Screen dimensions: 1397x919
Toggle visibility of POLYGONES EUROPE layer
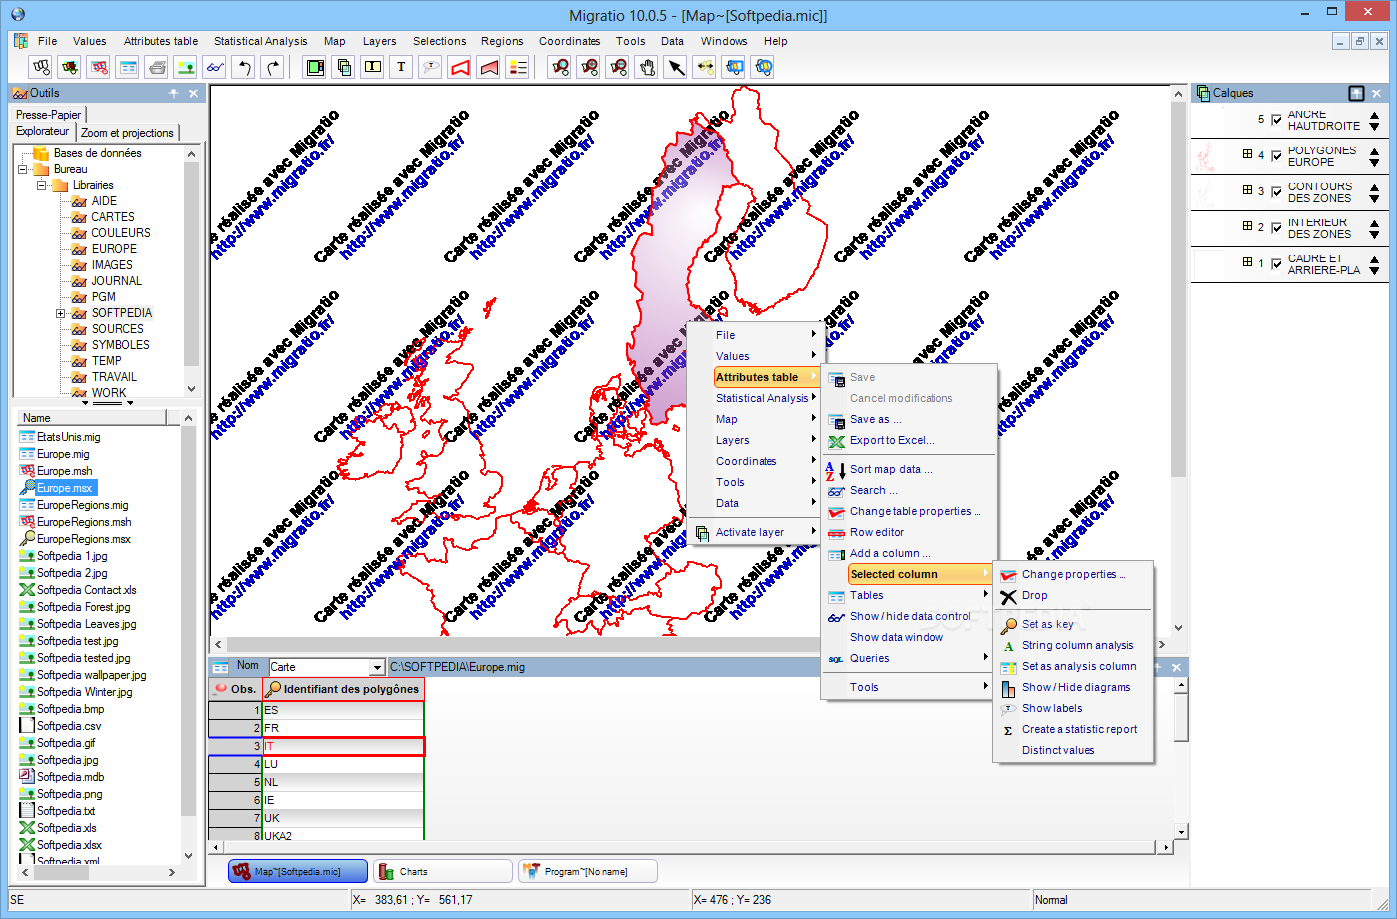[1276, 156]
